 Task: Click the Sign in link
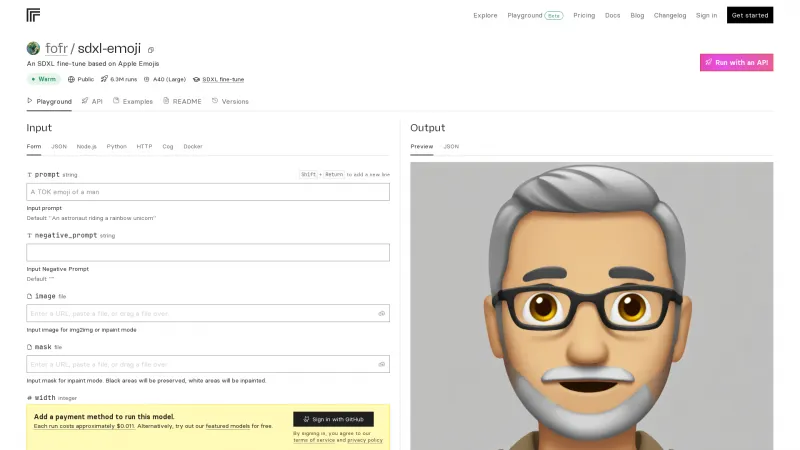pyautogui.click(x=707, y=15)
